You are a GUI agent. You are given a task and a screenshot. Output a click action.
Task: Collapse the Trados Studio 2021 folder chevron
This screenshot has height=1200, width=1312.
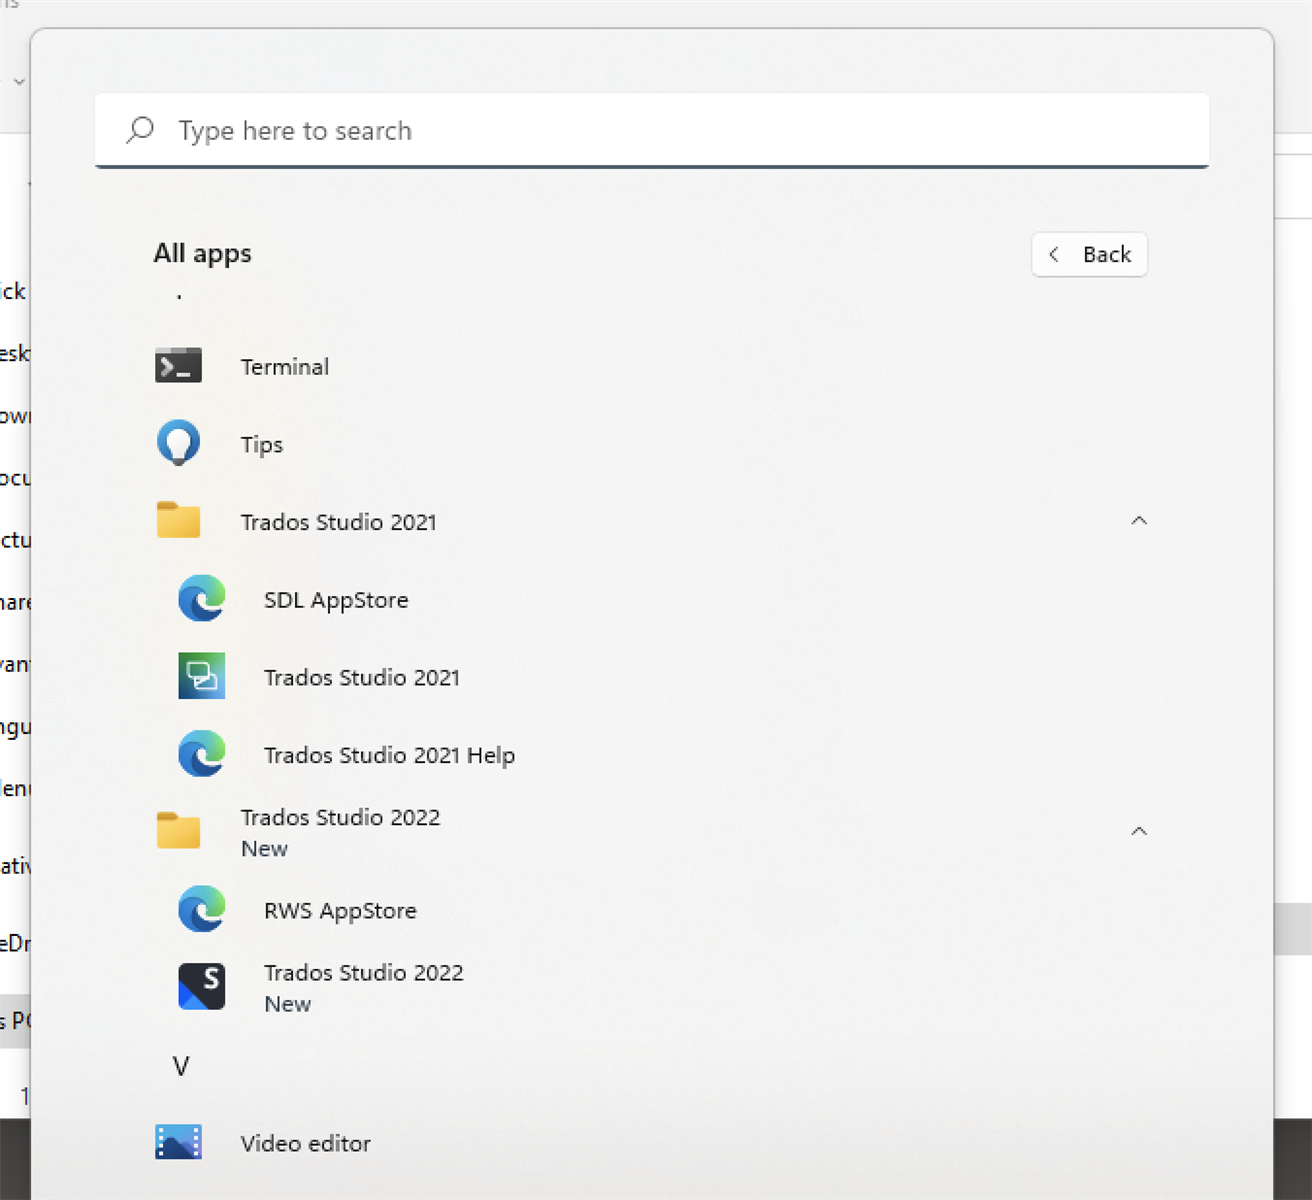tap(1138, 521)
